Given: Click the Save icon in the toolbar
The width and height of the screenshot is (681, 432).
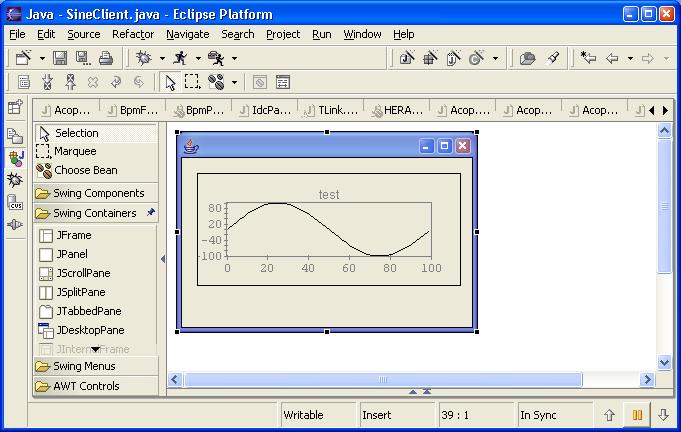Looking at the screenshot, I should pos(60,58).
